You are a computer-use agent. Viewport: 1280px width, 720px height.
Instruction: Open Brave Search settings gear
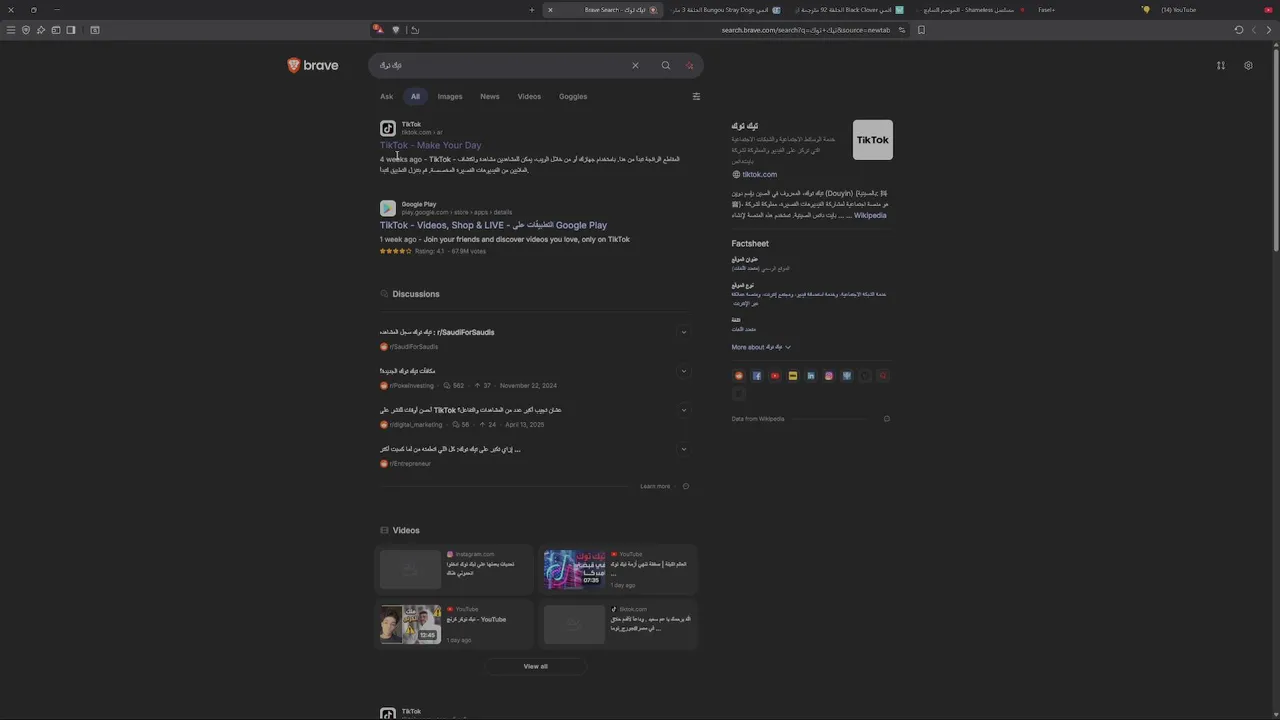(x=1248, y=65)
